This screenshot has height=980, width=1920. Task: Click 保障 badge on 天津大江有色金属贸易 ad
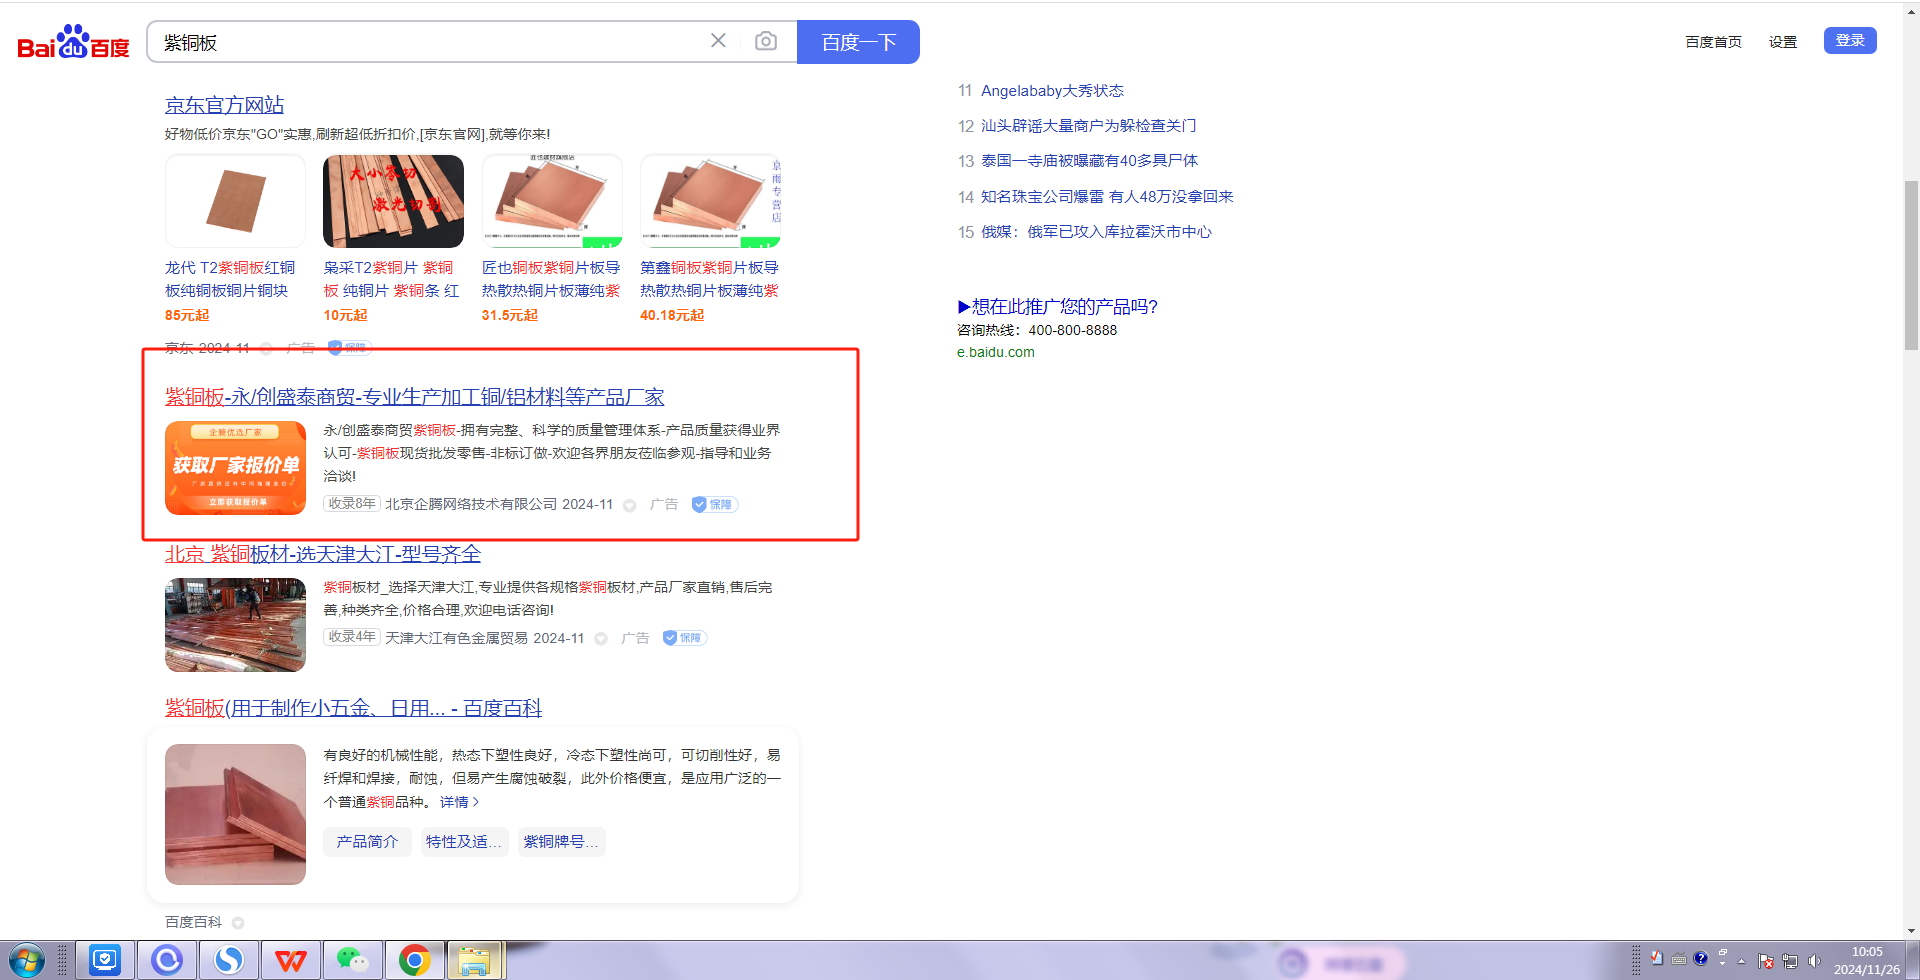click(685, 638)
